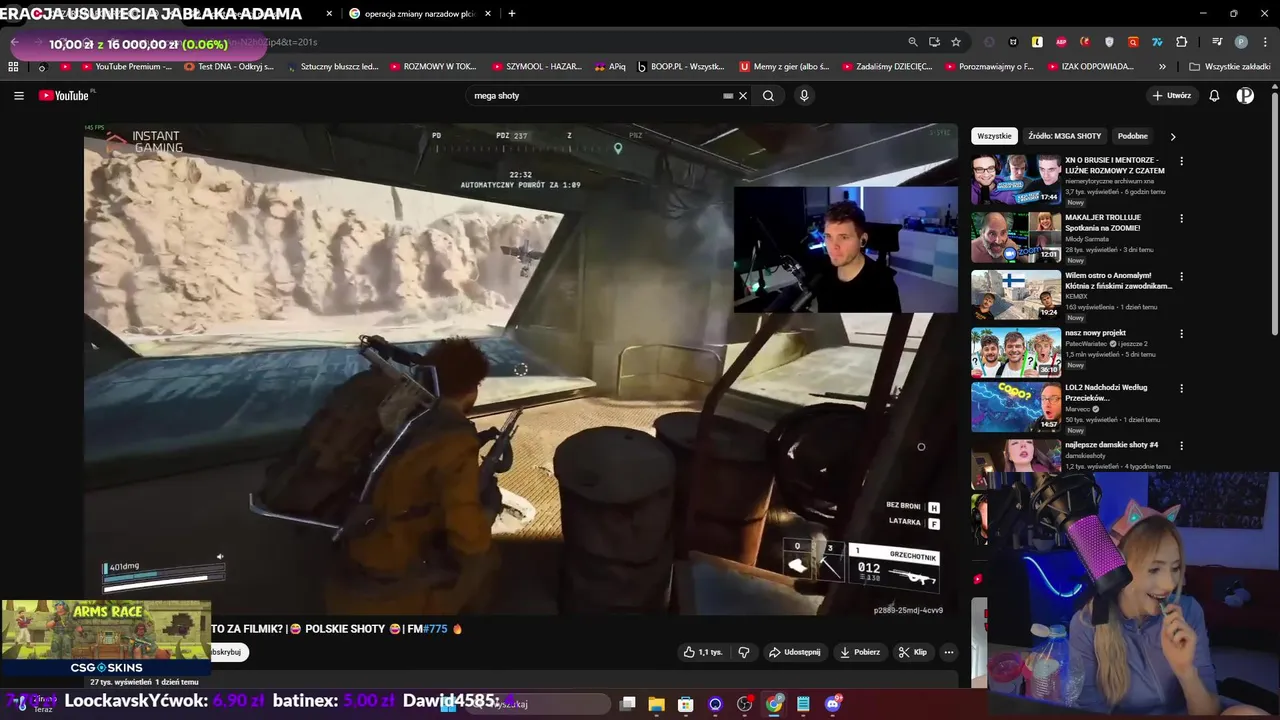The width and height of the screenshot is (1280, 720).
Task: Start voice search with the microphone
Action: [804, 96]
